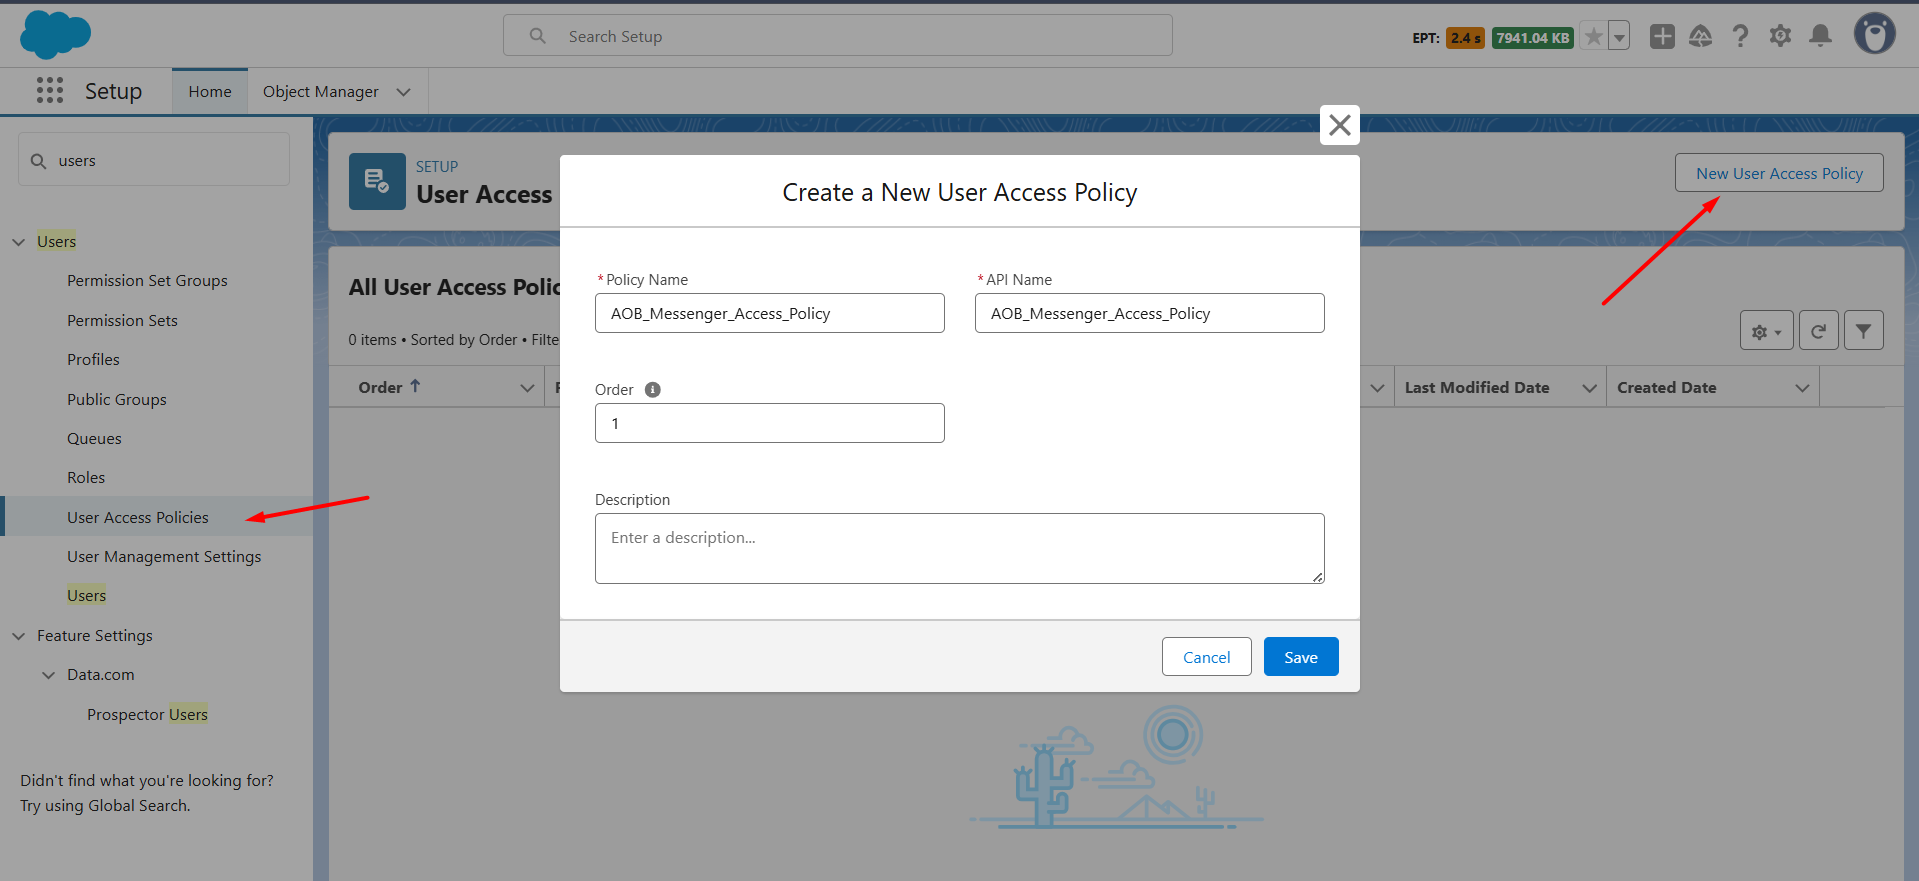Open the notifications bell
1919x881 pixels.
(x=1821, y=36)
